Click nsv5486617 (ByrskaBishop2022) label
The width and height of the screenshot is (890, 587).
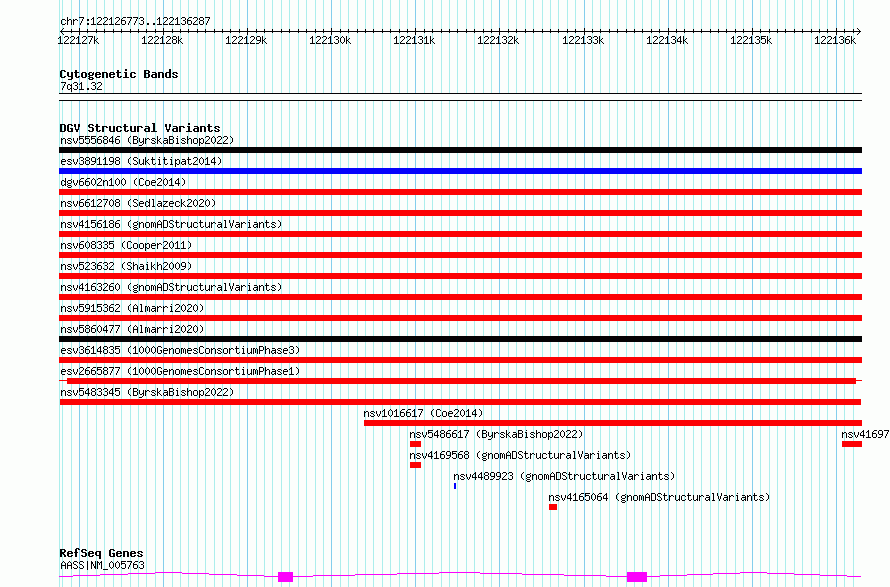pyautogui.click(x=496, y=434)
